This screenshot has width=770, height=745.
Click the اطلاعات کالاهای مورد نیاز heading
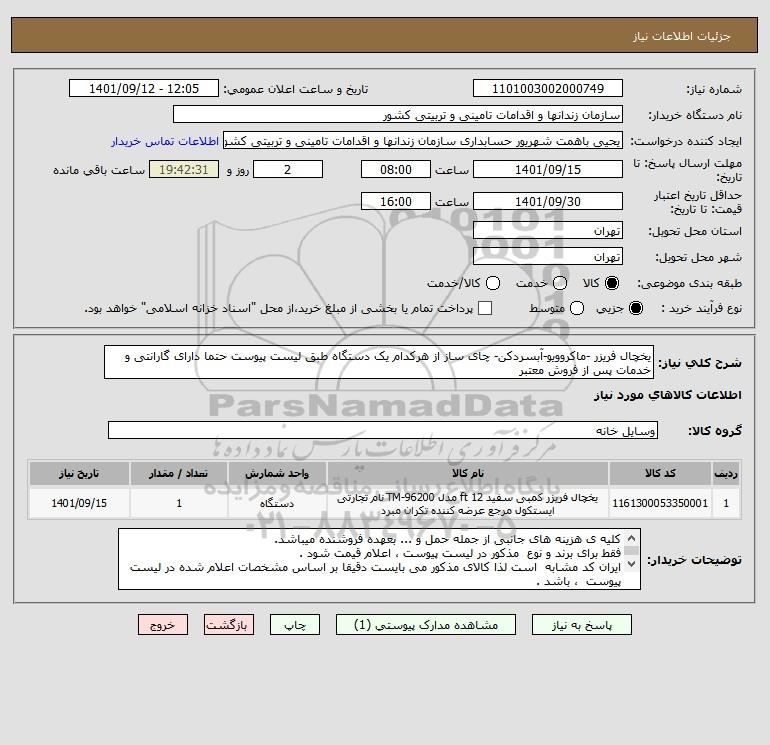pos(668,395)
